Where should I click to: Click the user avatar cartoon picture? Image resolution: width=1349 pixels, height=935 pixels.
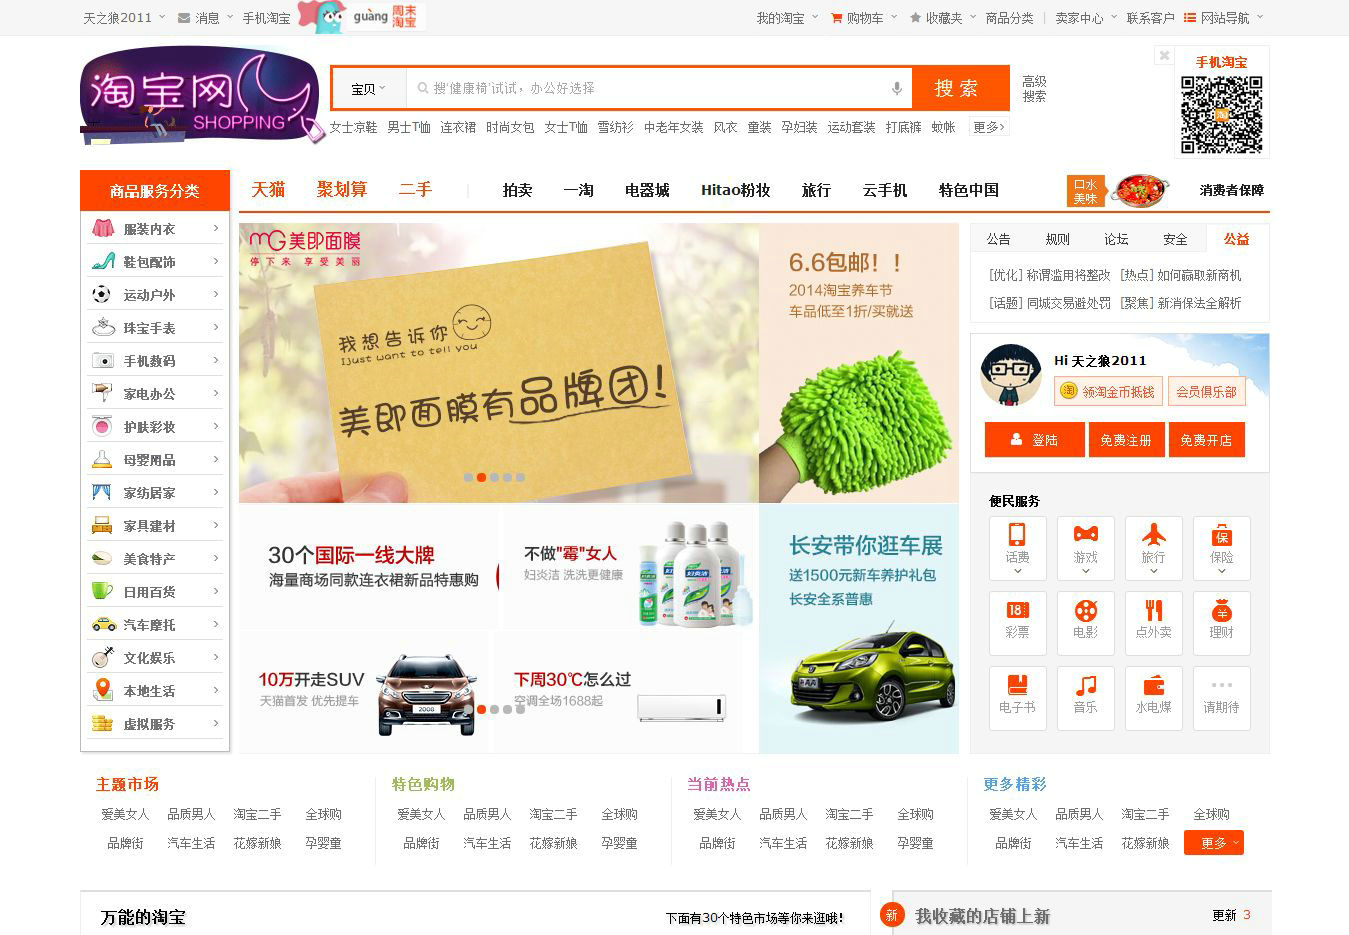coord(1011,376)
